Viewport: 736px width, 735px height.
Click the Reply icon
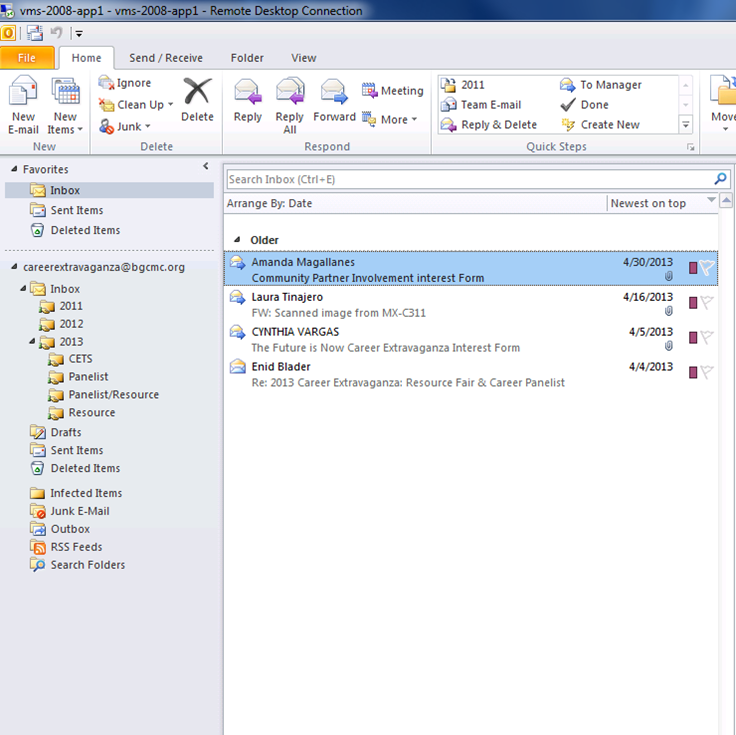[x=247, y=91]
